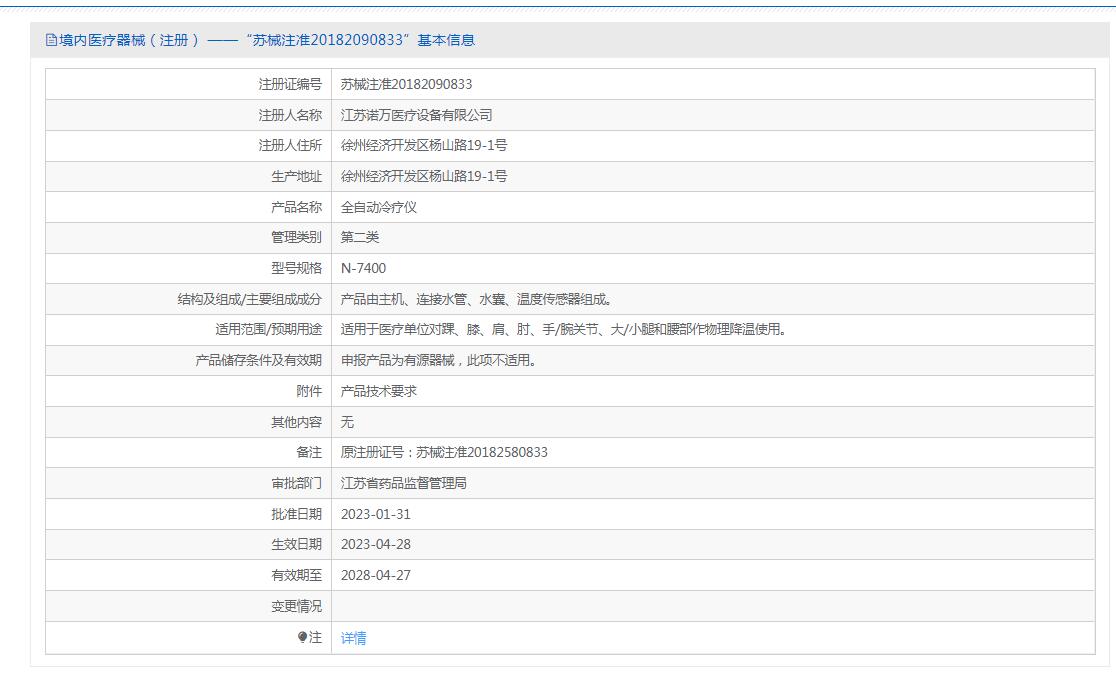Click the 产品储存条件及有效期 label
The width and height of the screenshot is (1116, 694).
click(258, 360)
